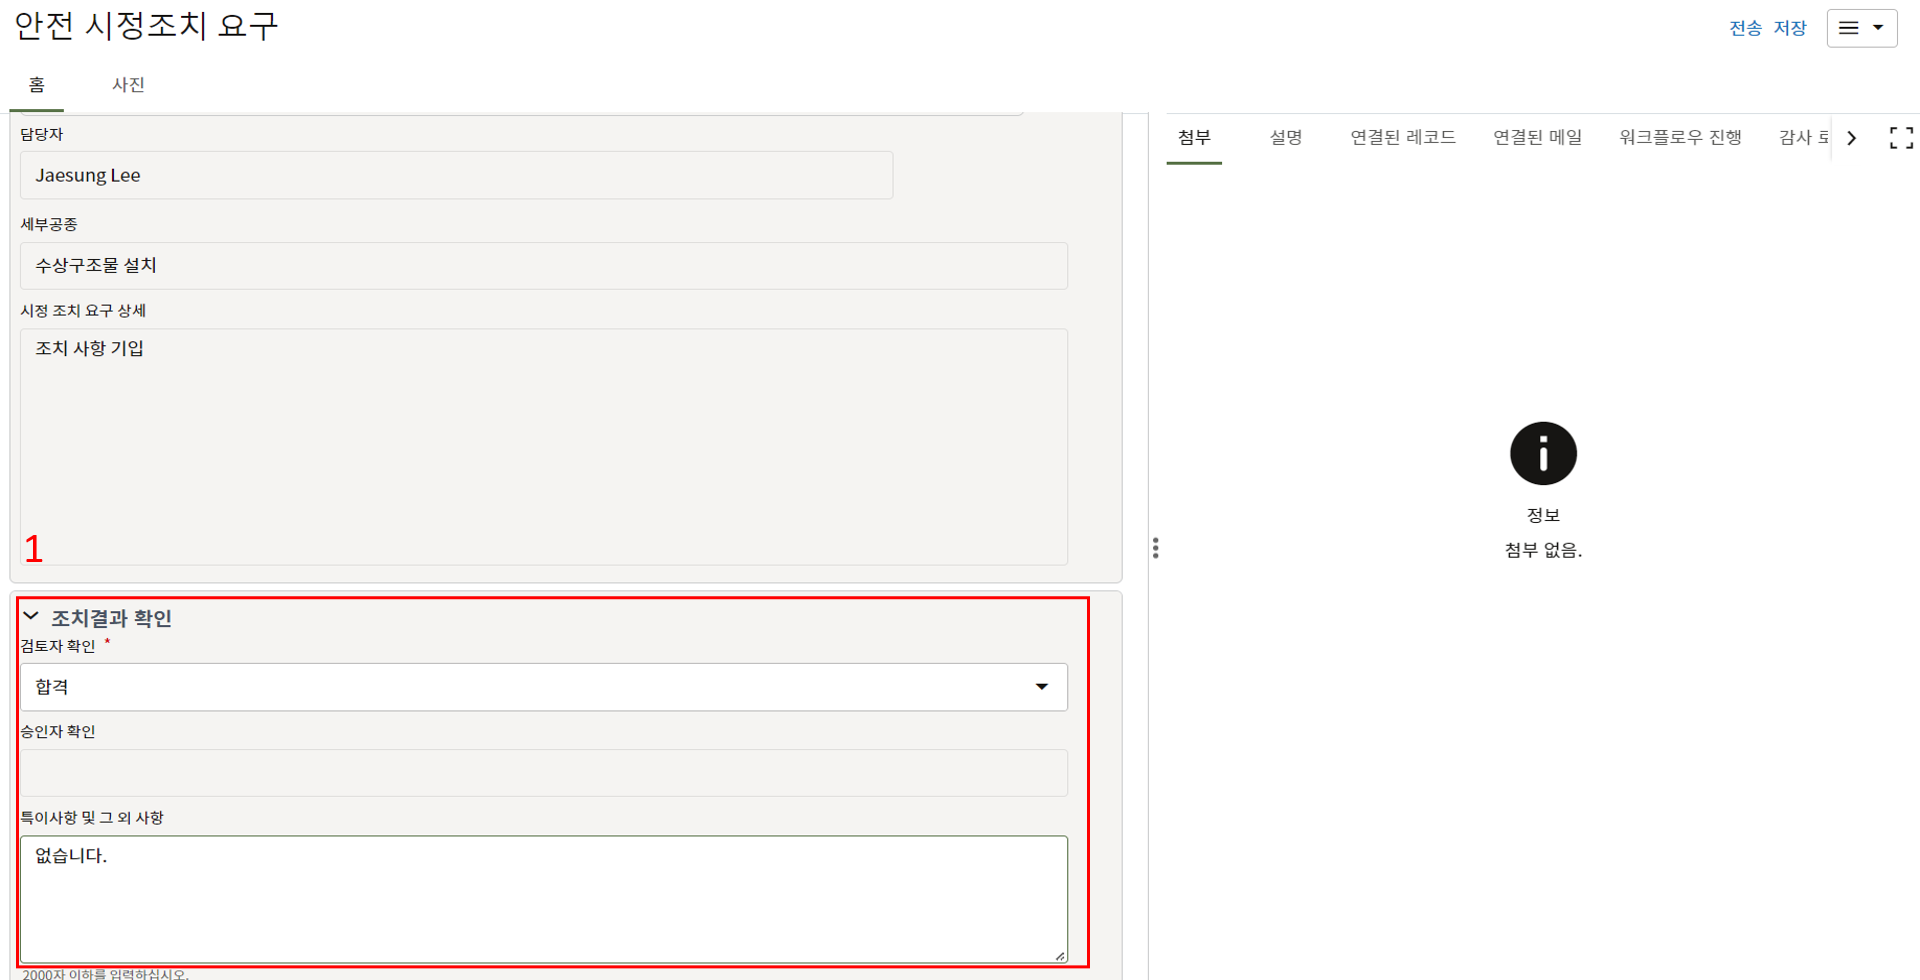View the 워크플로우 진행 tab

click(x=1680, y=138)
